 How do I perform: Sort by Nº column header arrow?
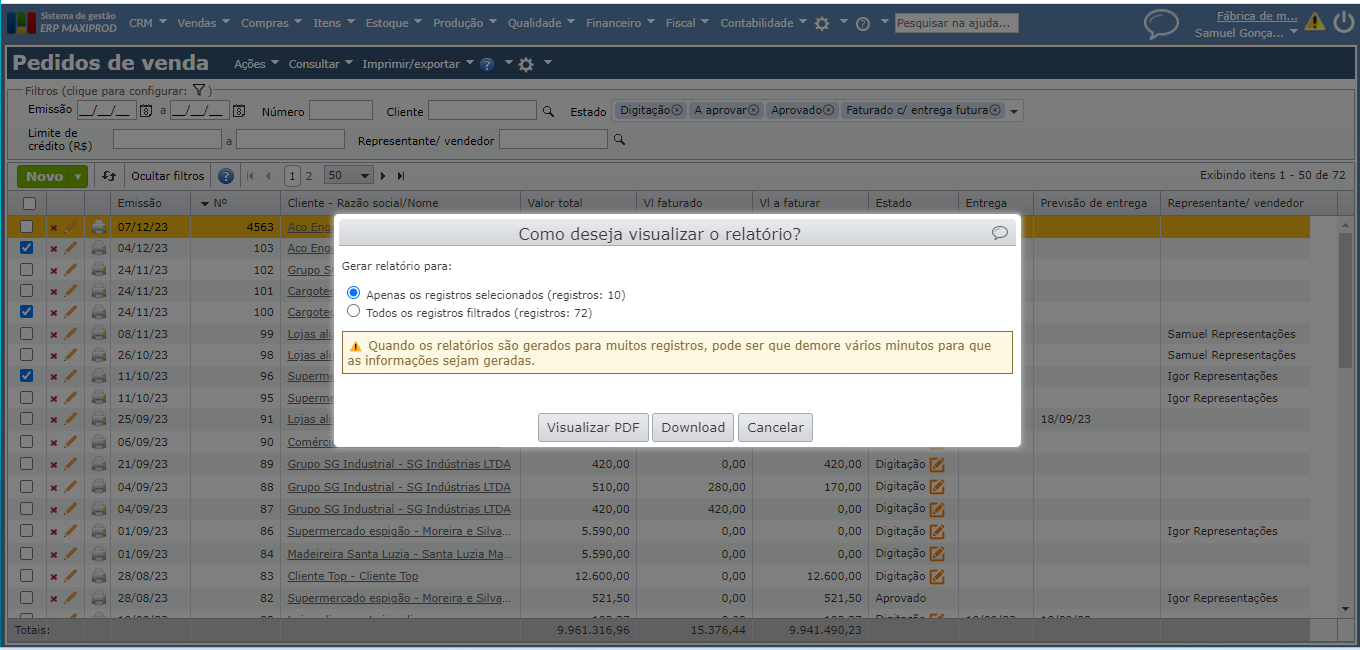[x=206, y=203]
